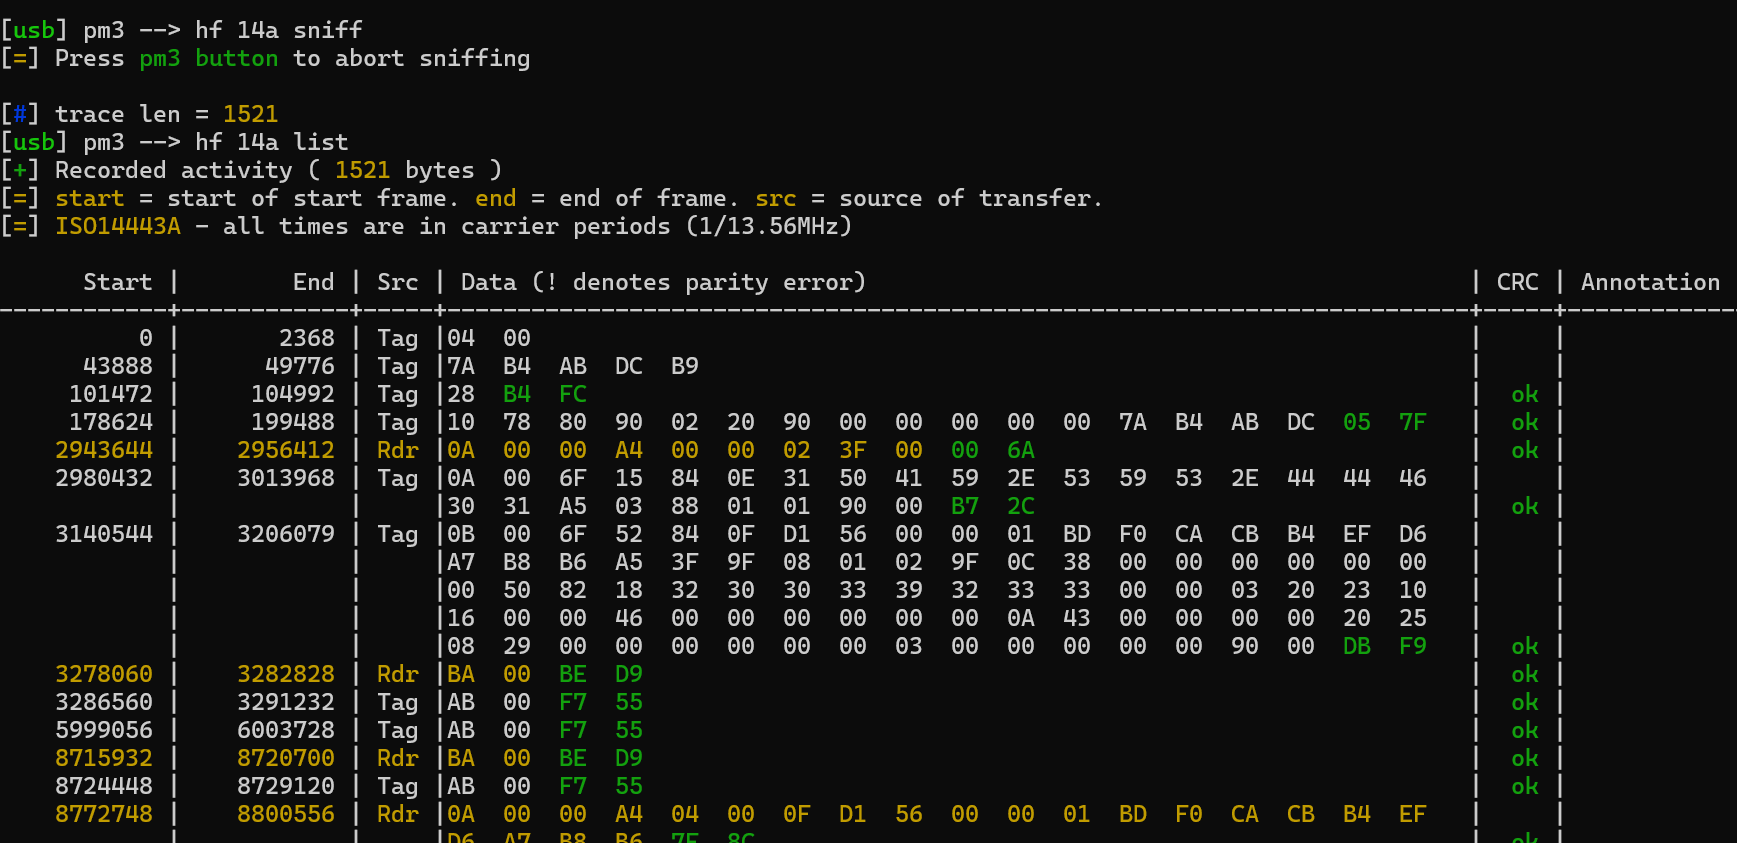1737x843 pixels.
Task: Select the yellow end time 8720700
Action: pyautogui.click(x=286, y=758)
